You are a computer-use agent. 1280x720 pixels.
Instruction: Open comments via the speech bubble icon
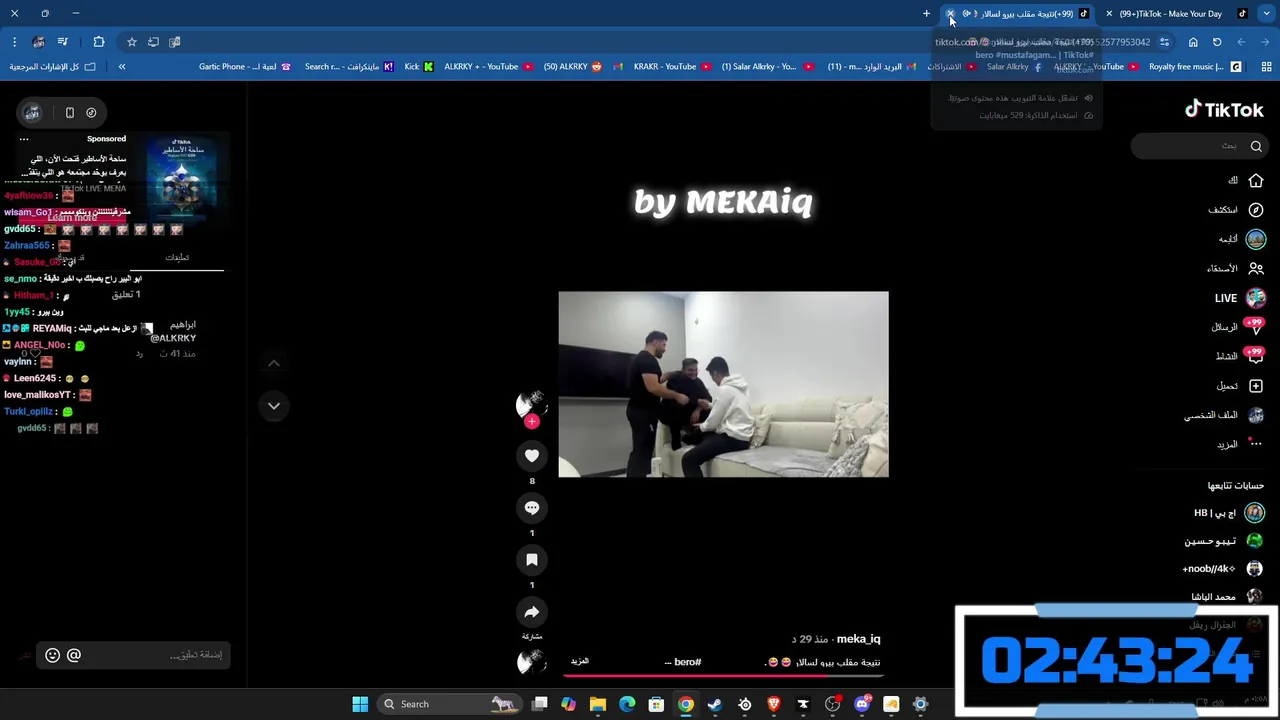coord(532,508)
